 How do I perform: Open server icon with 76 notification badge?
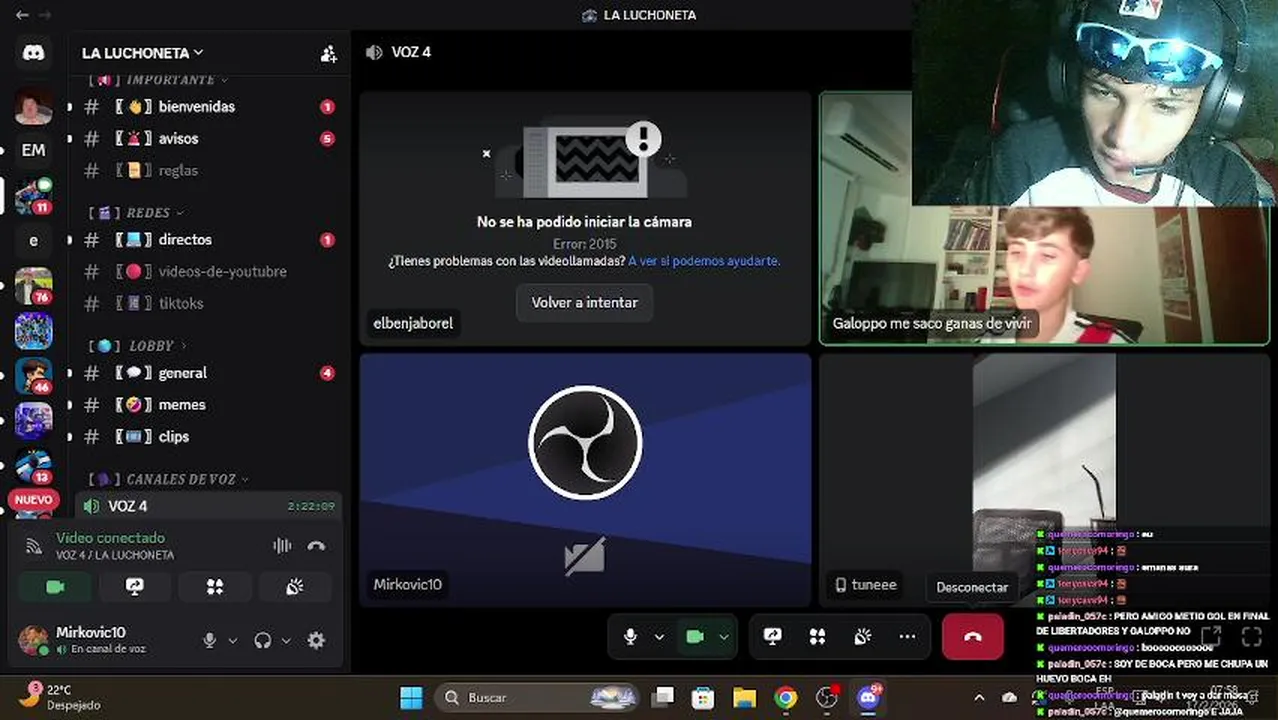33,286
